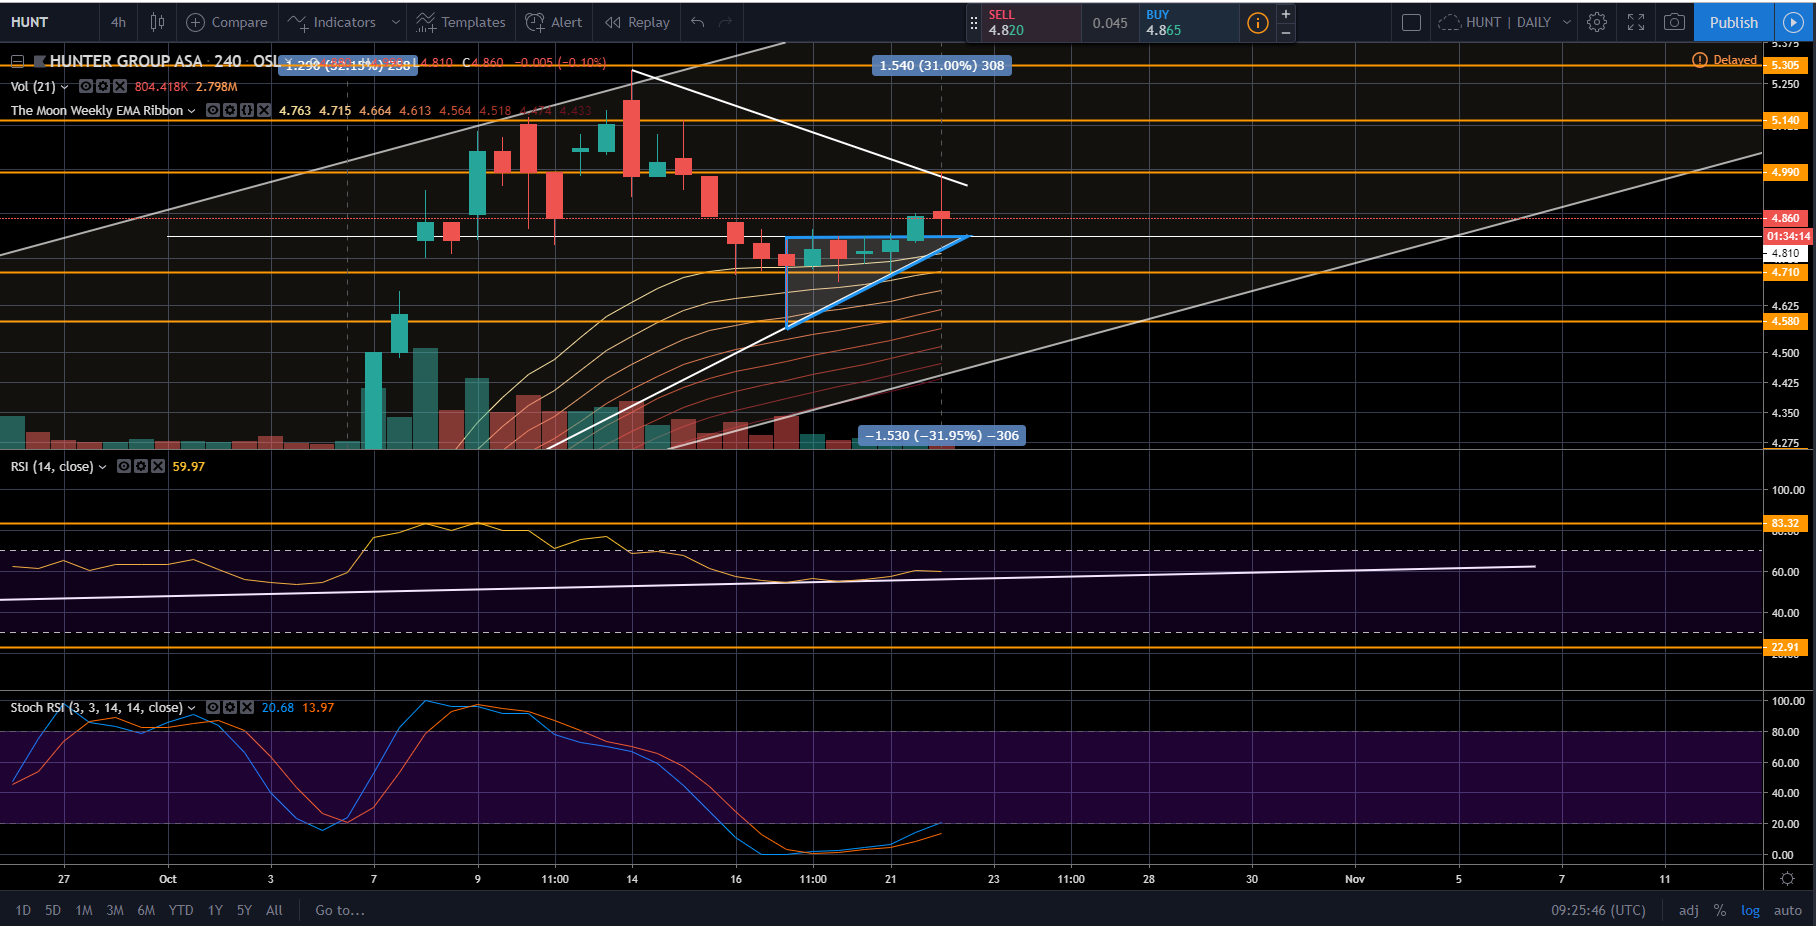Click the Delayed data notice
Viewport: 1816px width, 926px height.
[x=1724, y=60]
